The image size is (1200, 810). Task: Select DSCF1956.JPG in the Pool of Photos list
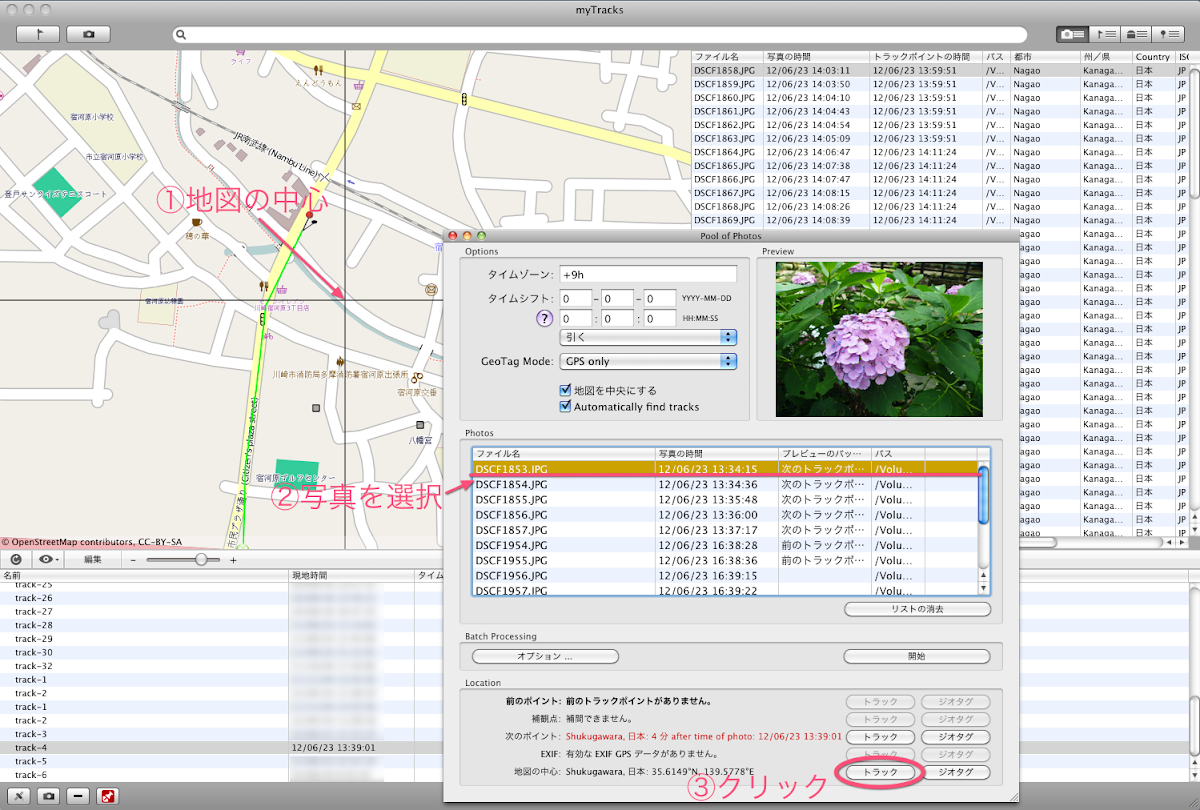pos(724,576)
